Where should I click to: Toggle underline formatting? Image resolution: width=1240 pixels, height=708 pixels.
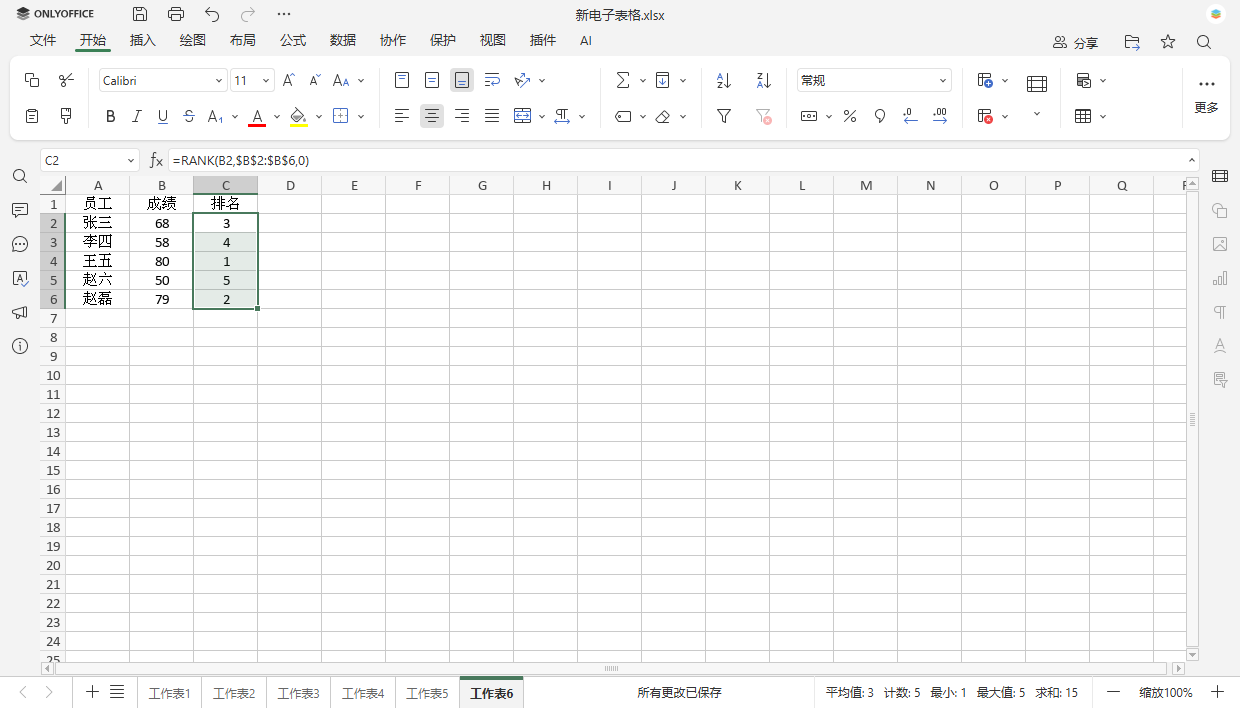pyautogui.click(x=162, y=116)
